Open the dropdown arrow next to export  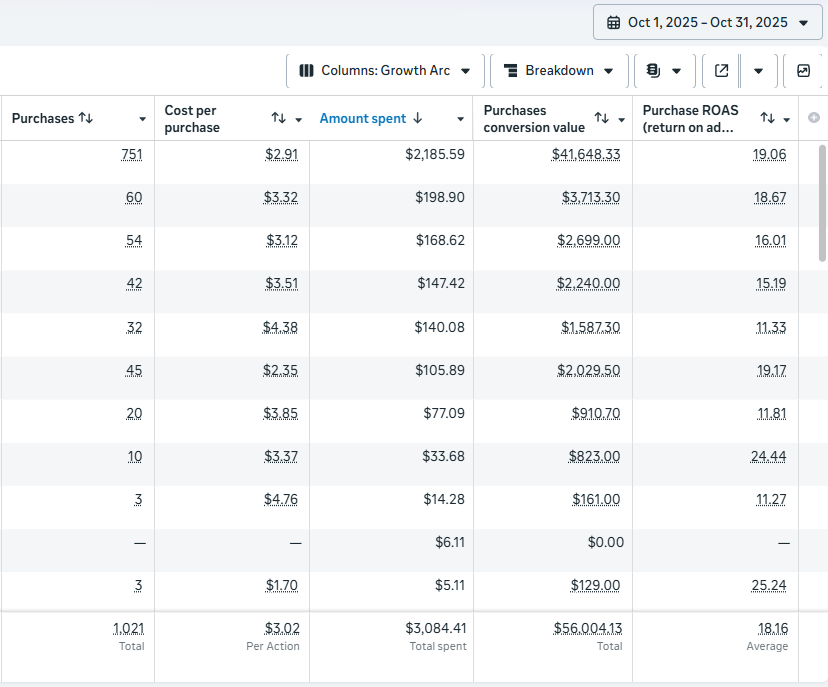coord(758,71)
